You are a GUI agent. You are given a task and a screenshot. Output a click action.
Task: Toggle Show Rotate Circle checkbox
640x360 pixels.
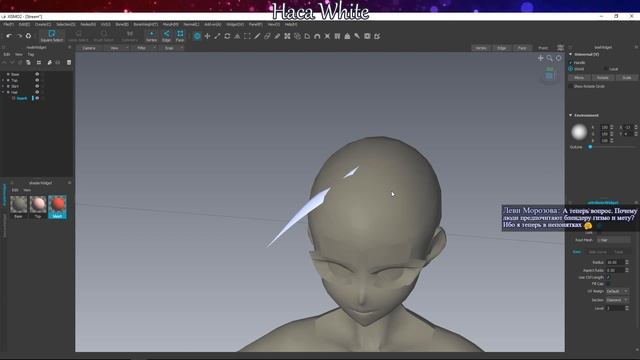coord(571,86)
